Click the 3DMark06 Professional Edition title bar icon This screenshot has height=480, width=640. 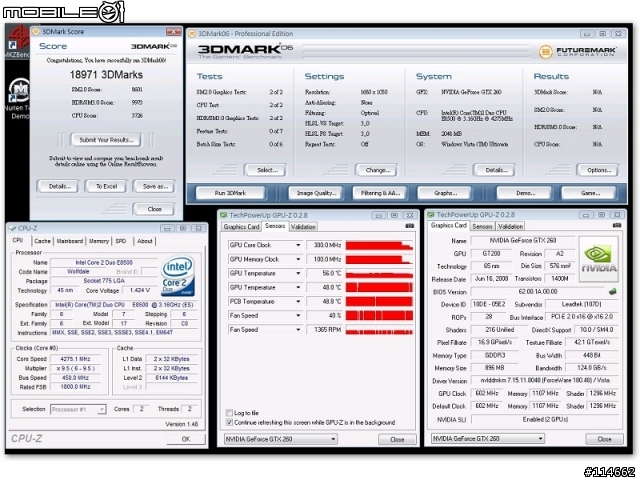192,34
